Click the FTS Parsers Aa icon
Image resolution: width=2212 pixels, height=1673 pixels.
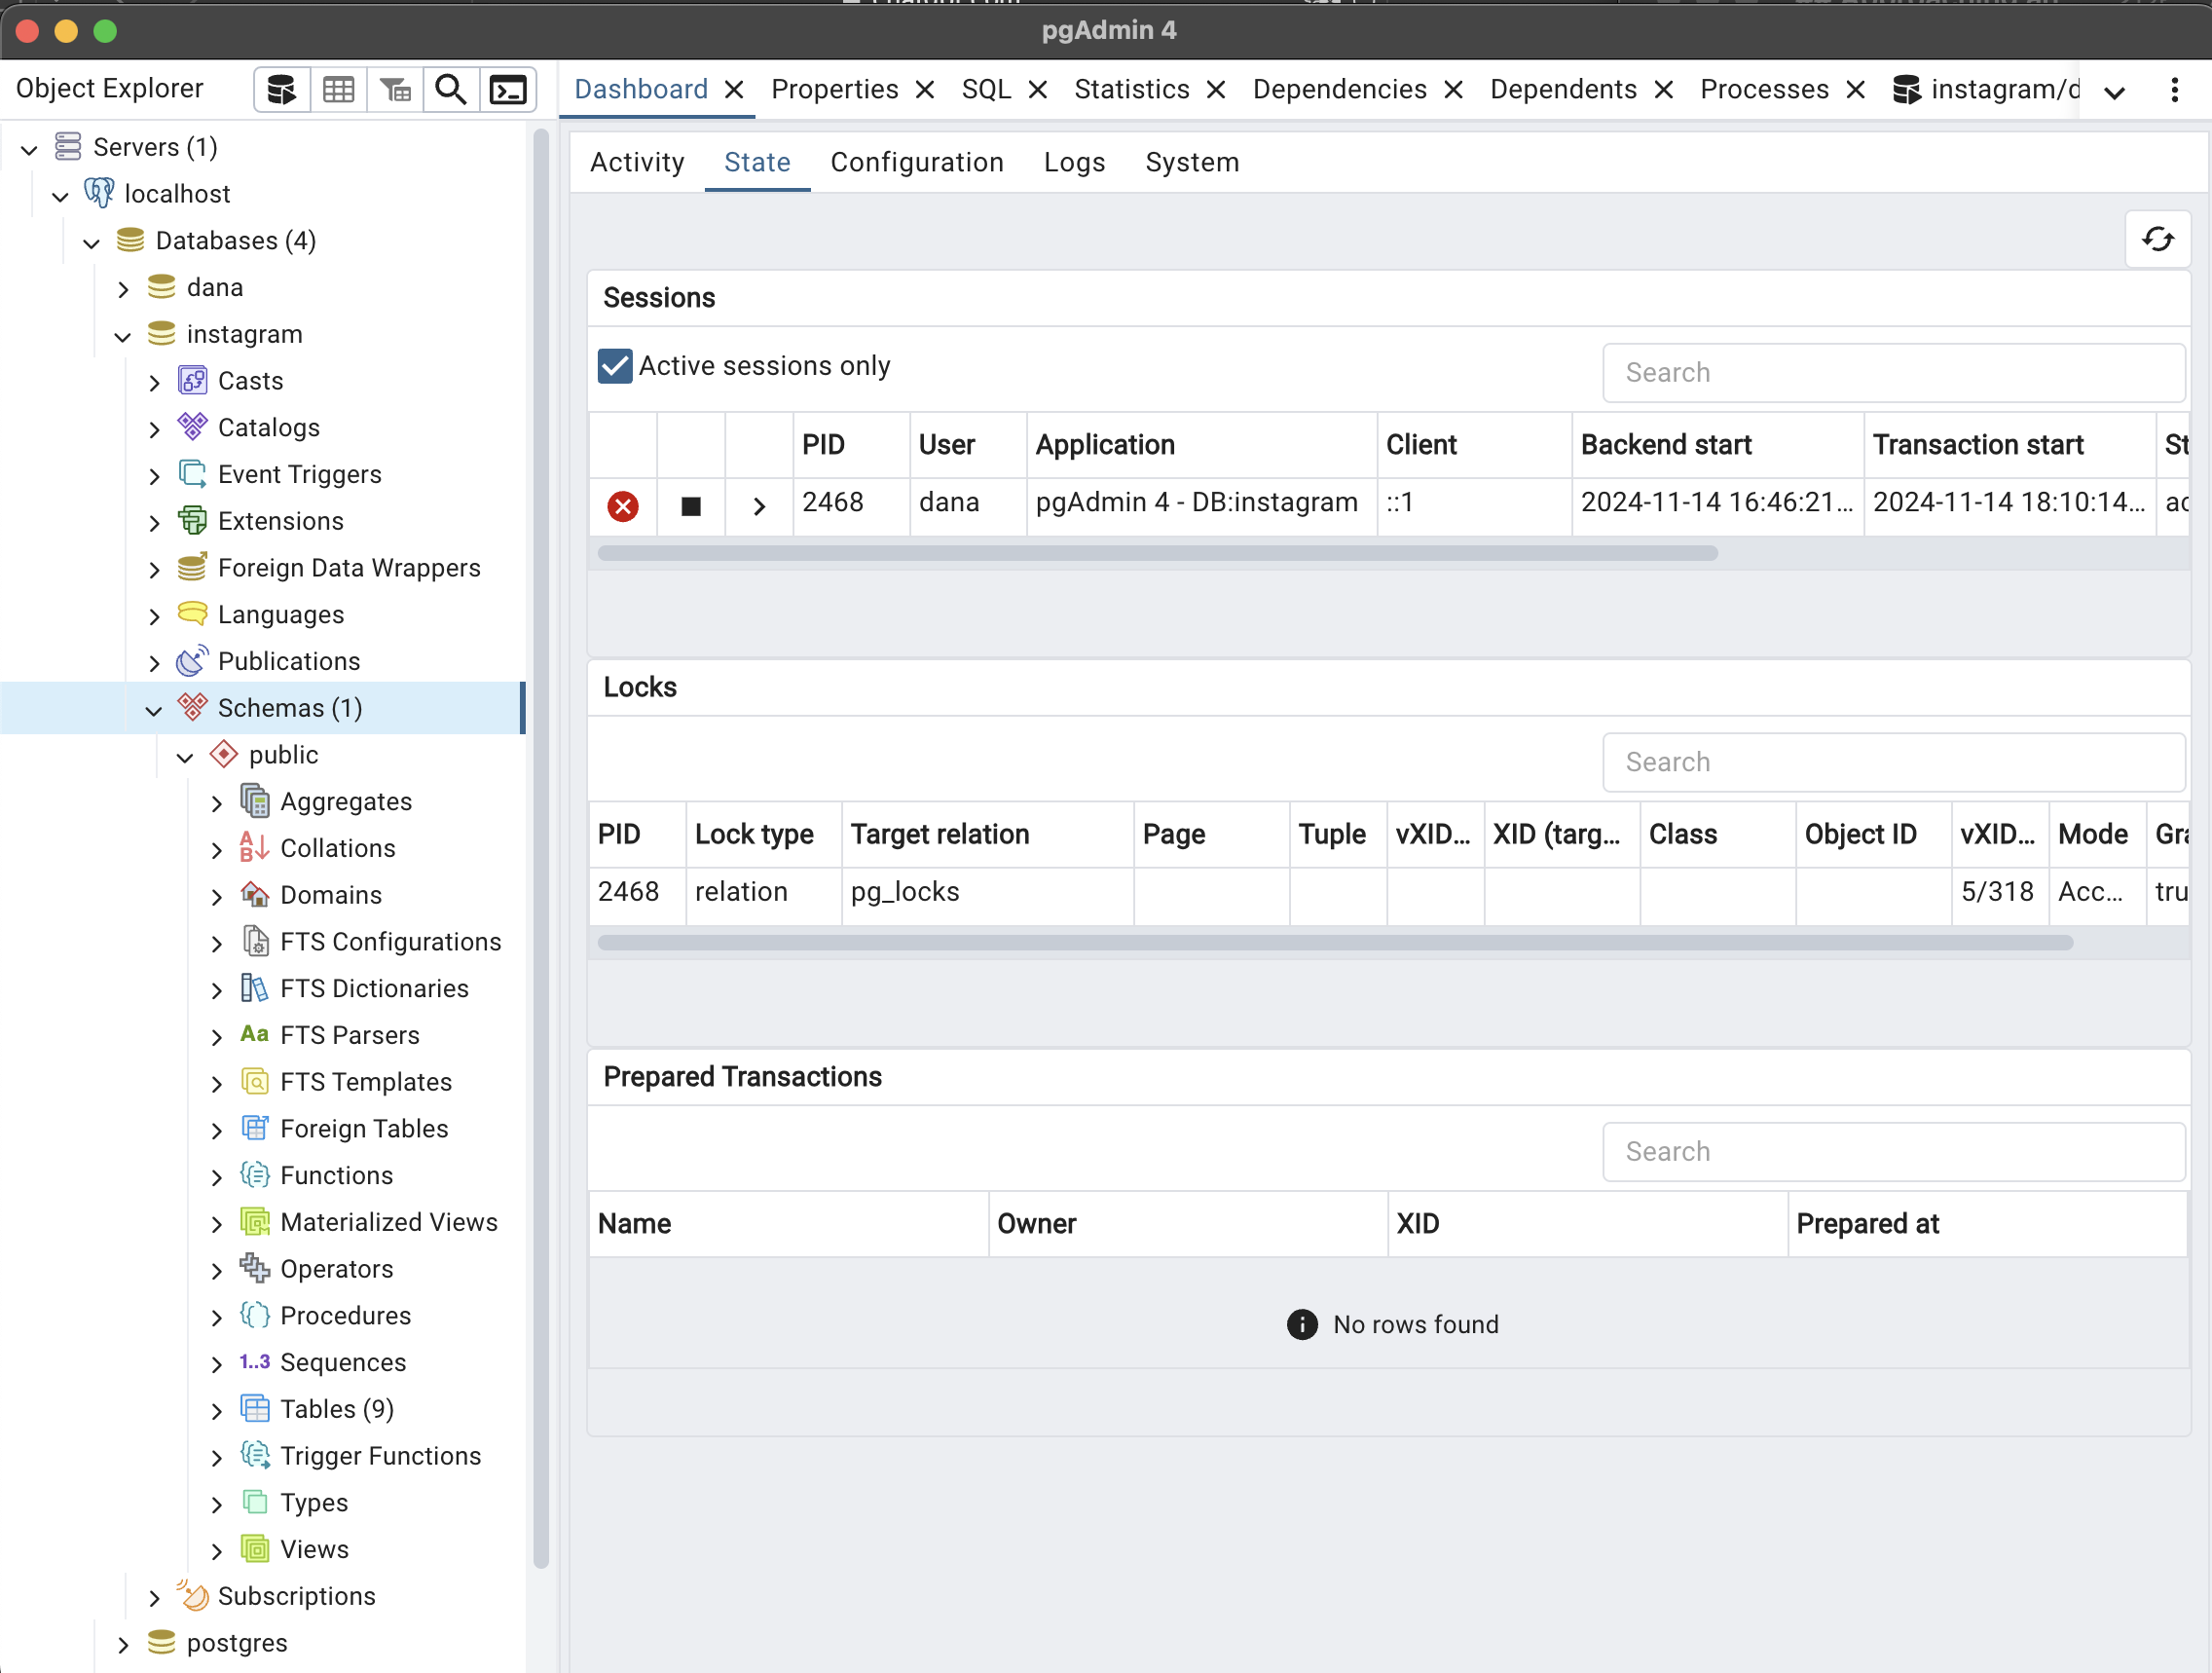[x=254, y=1035]
